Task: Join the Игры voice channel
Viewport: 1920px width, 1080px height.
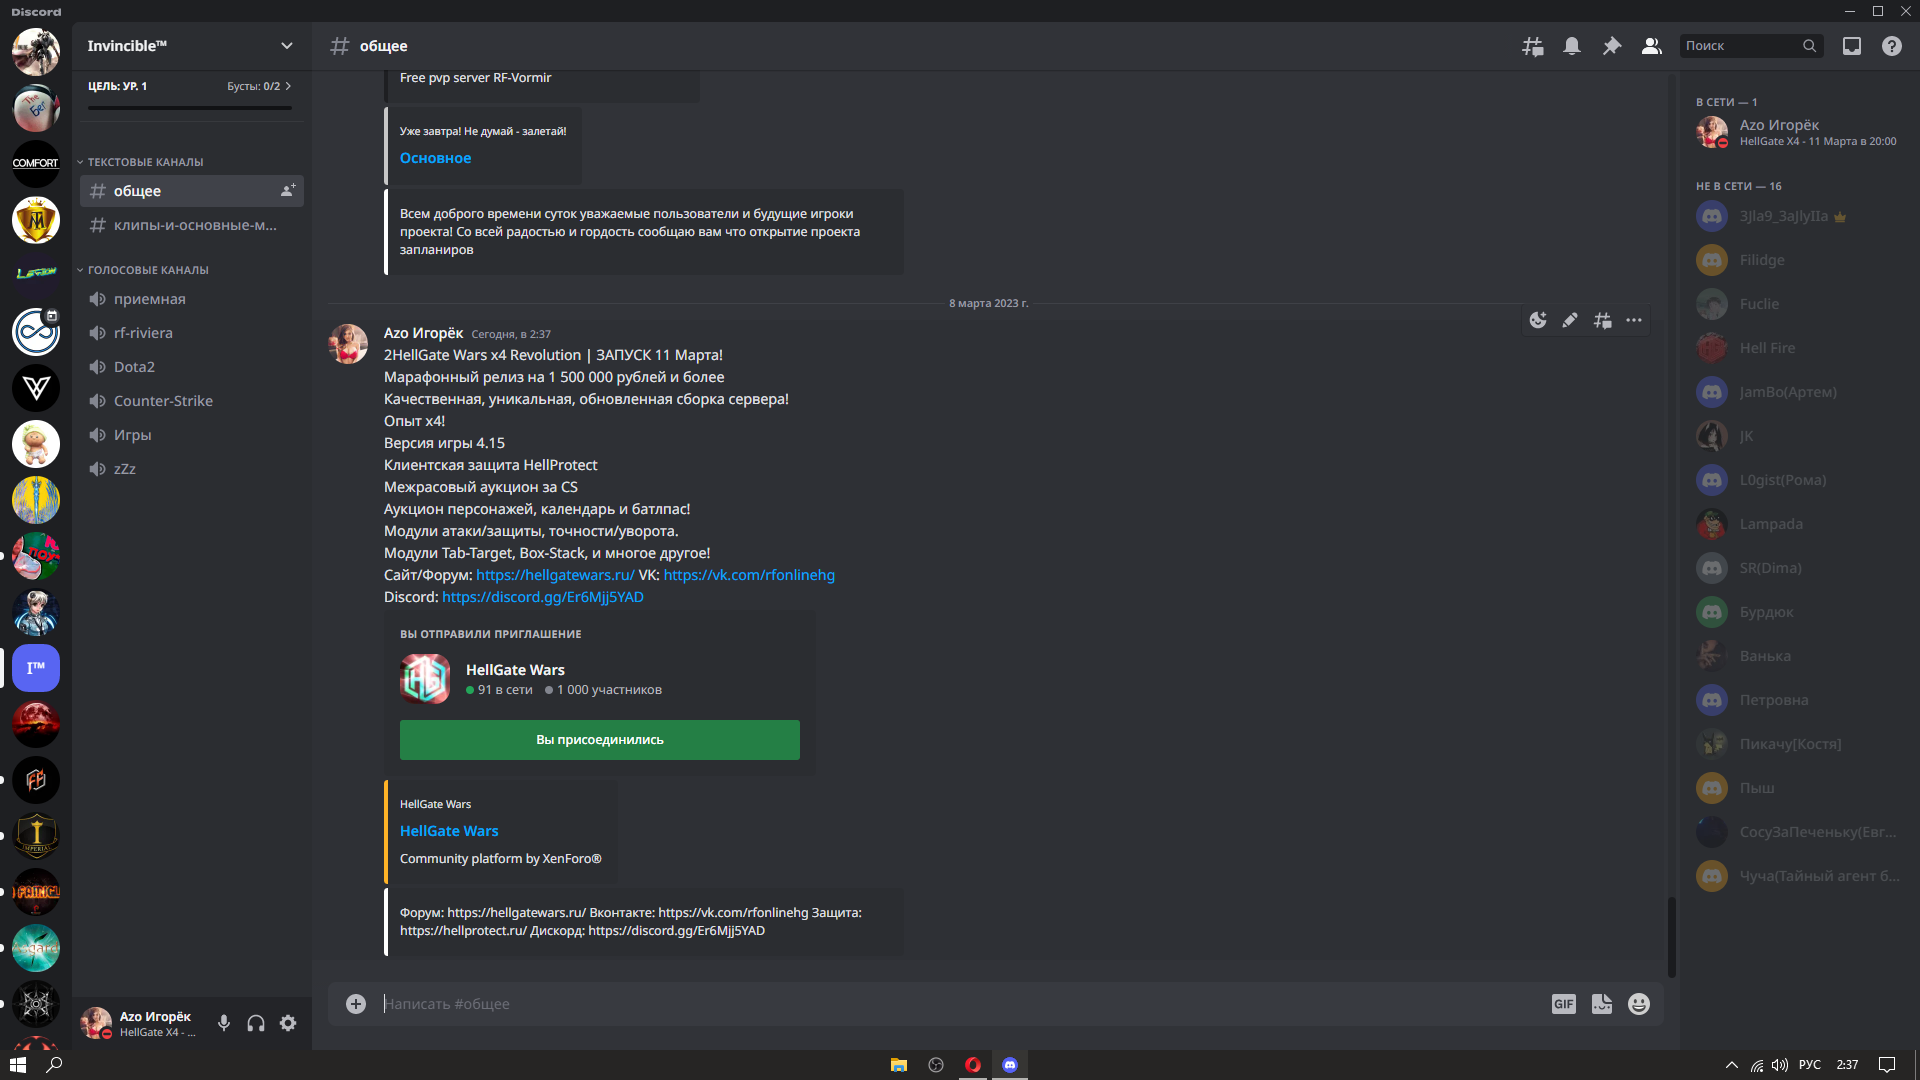Action: (192, 435)
